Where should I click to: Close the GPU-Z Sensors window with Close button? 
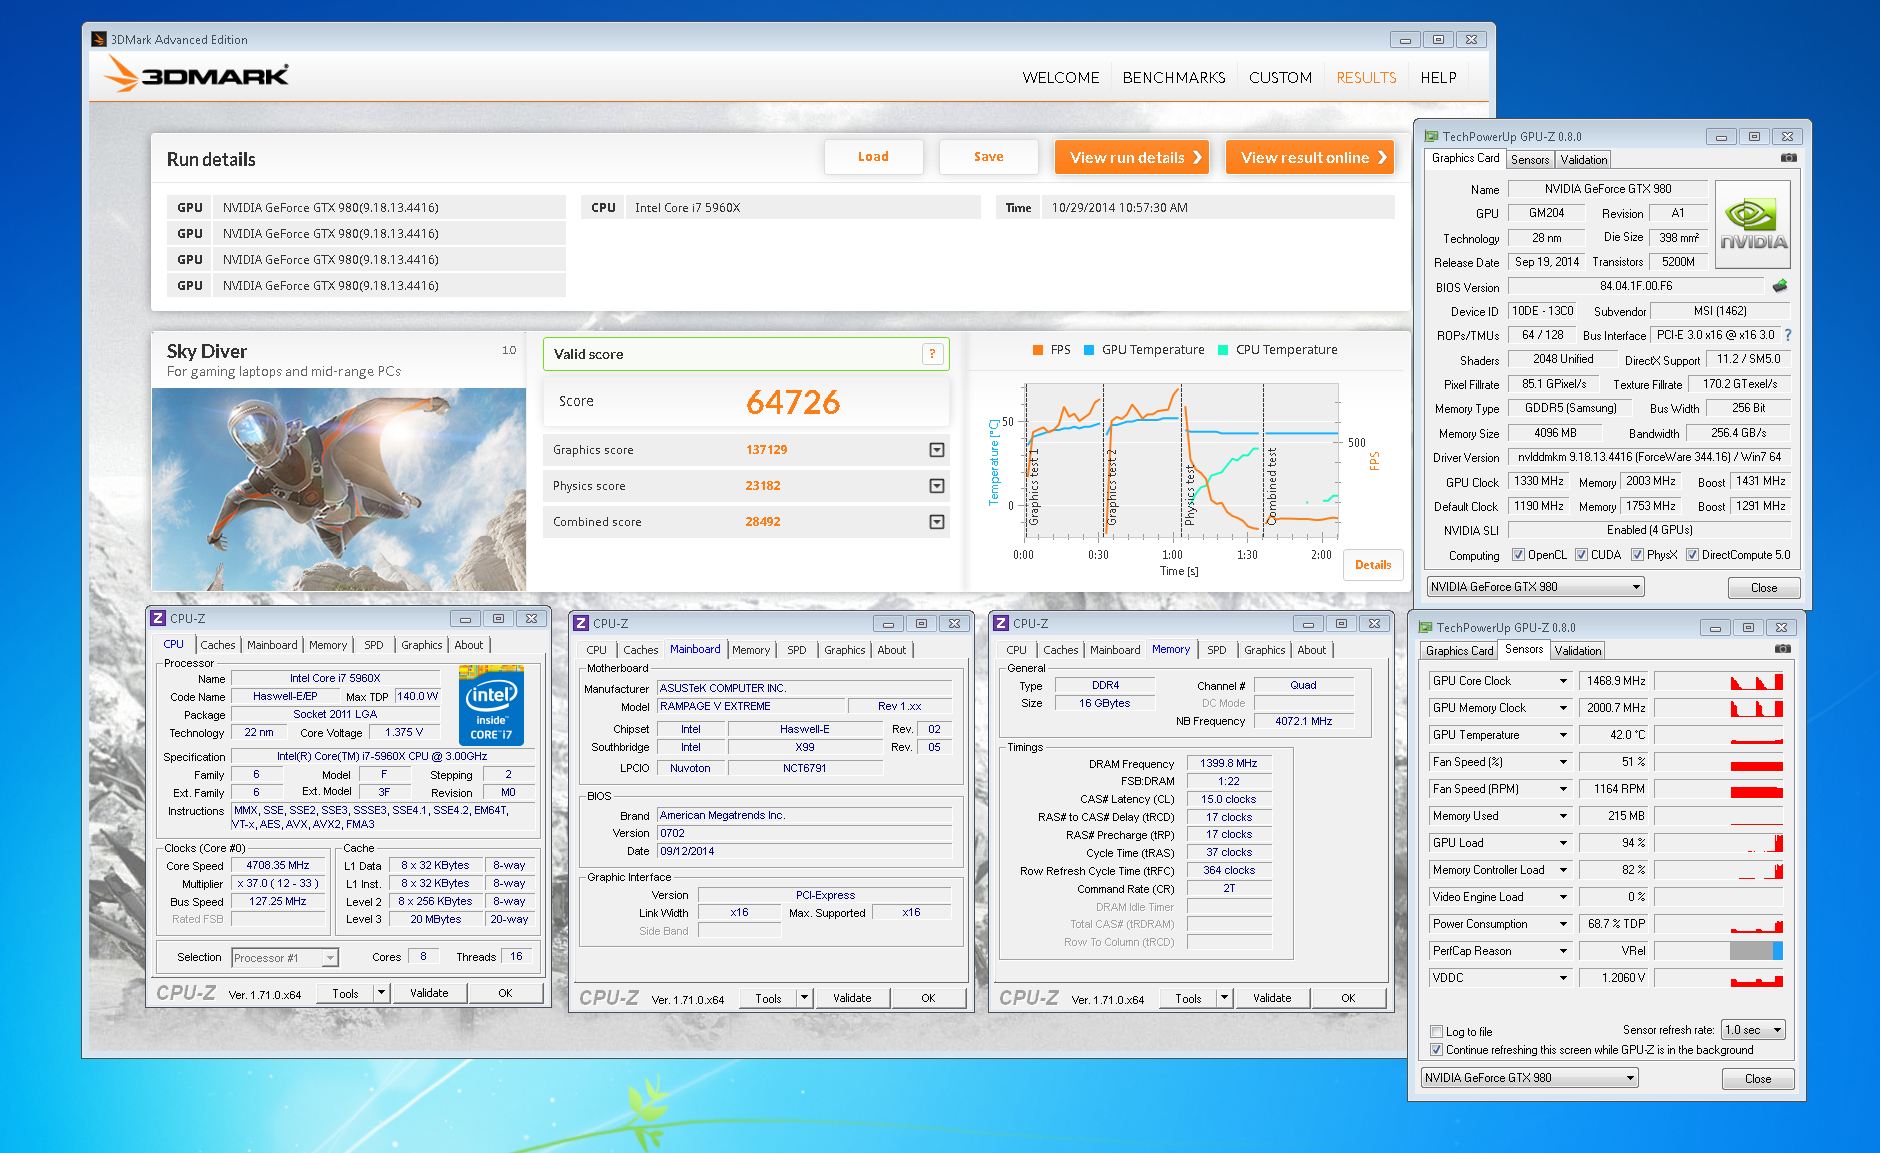[1758, 1079]
